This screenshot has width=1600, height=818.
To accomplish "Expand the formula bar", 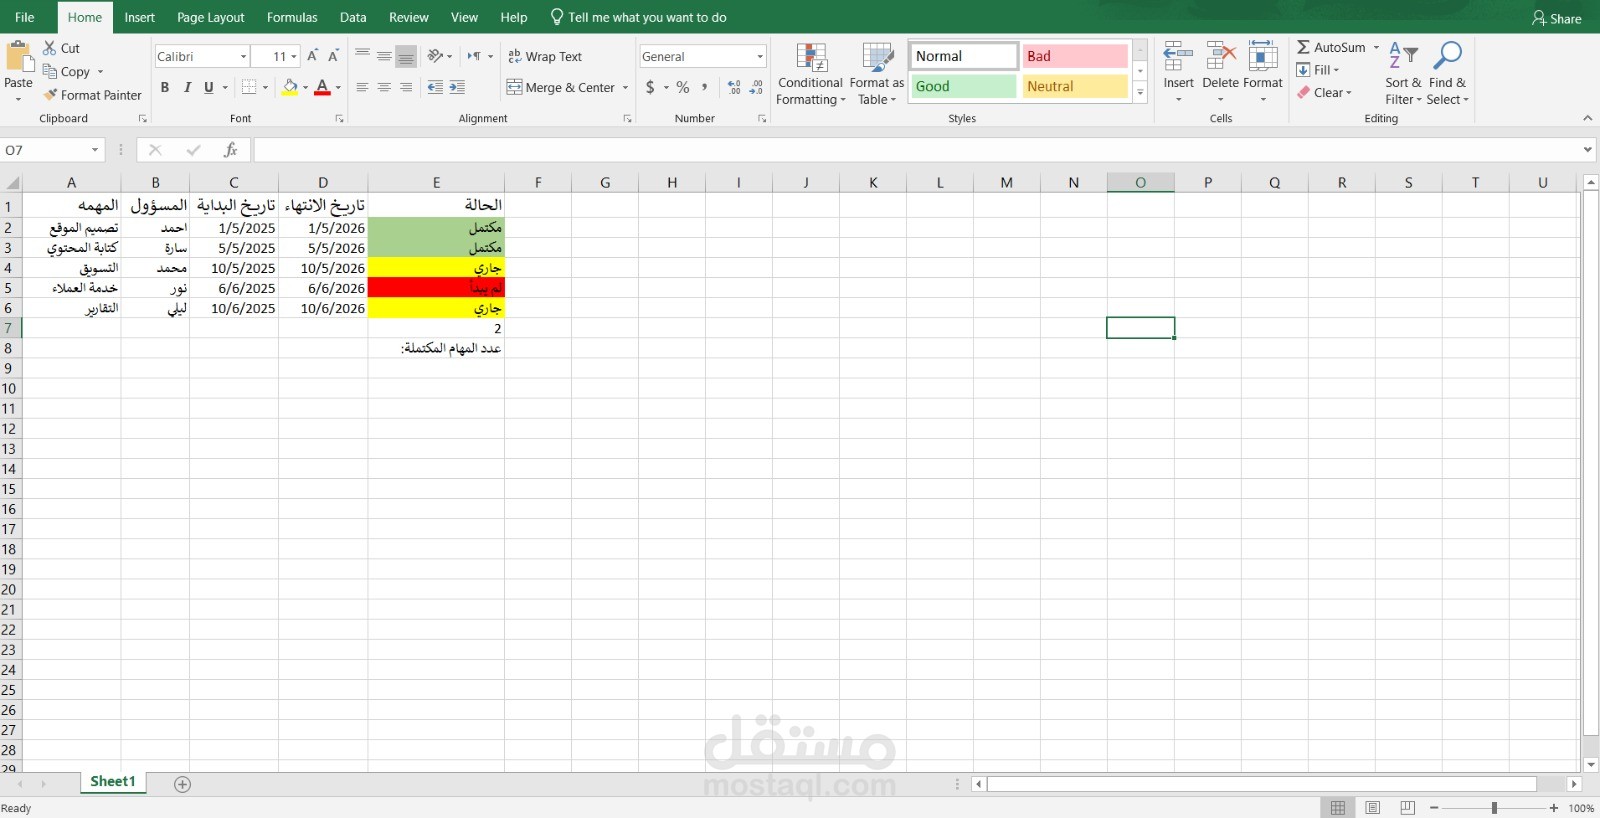I will pos(1588,150).
